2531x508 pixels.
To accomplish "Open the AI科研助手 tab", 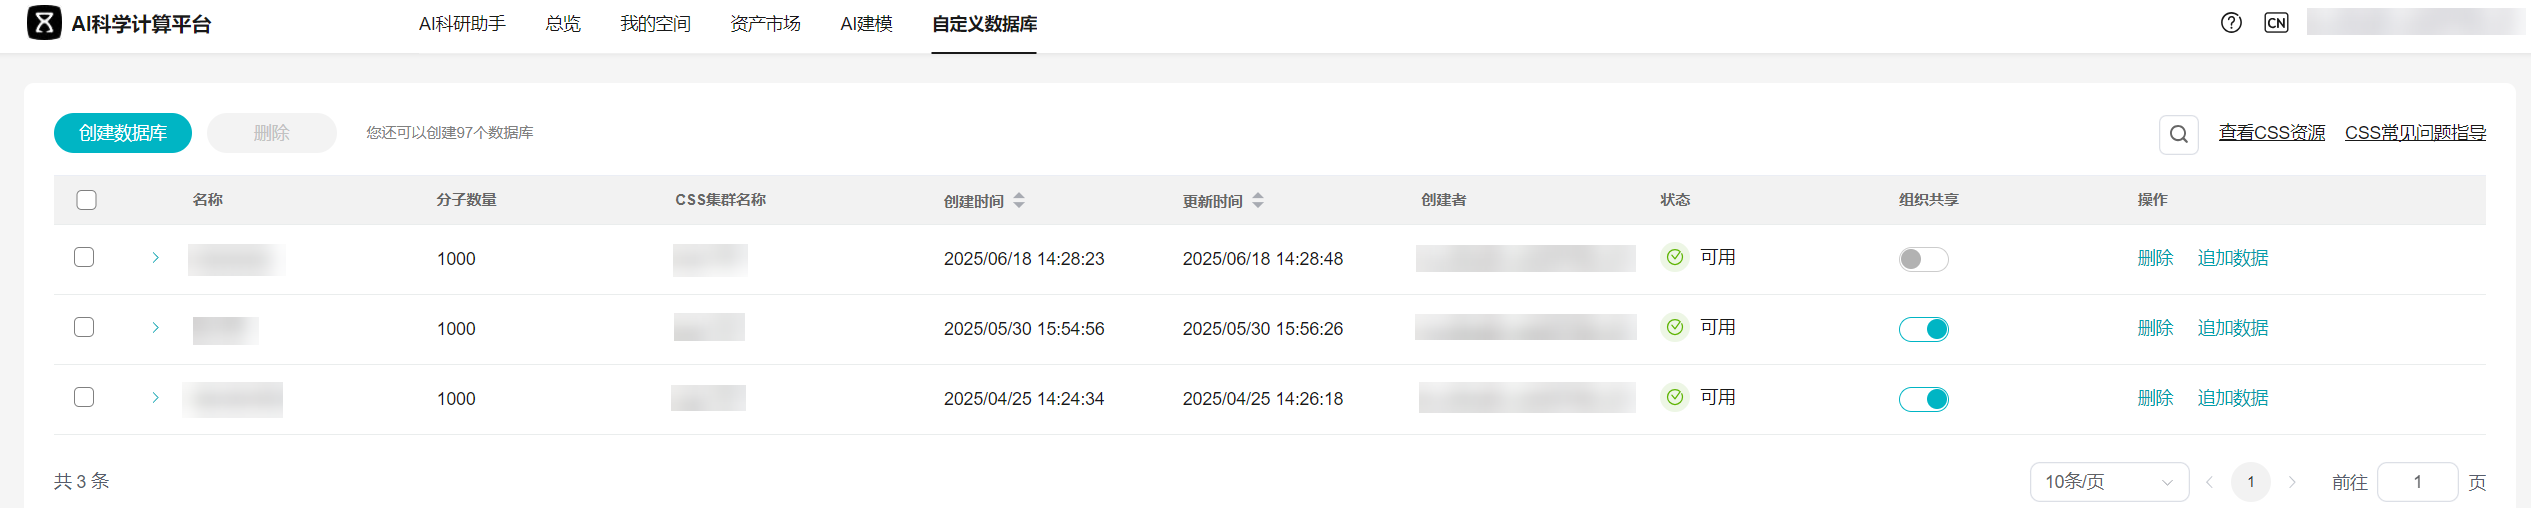I will pos(462,23).
